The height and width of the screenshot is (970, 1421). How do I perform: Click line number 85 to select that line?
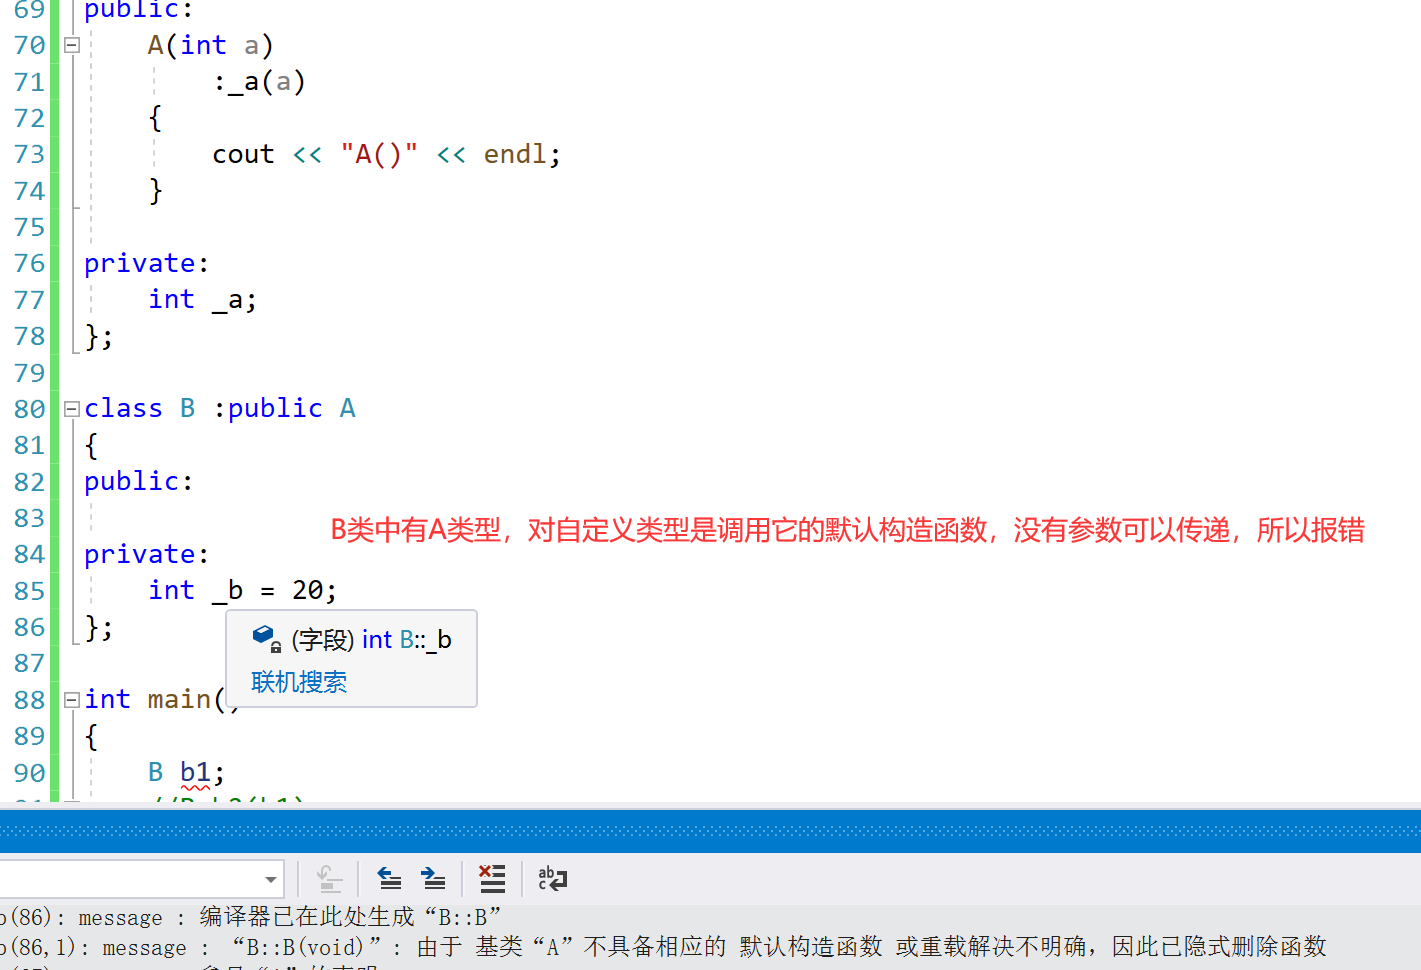coord(29,590)
